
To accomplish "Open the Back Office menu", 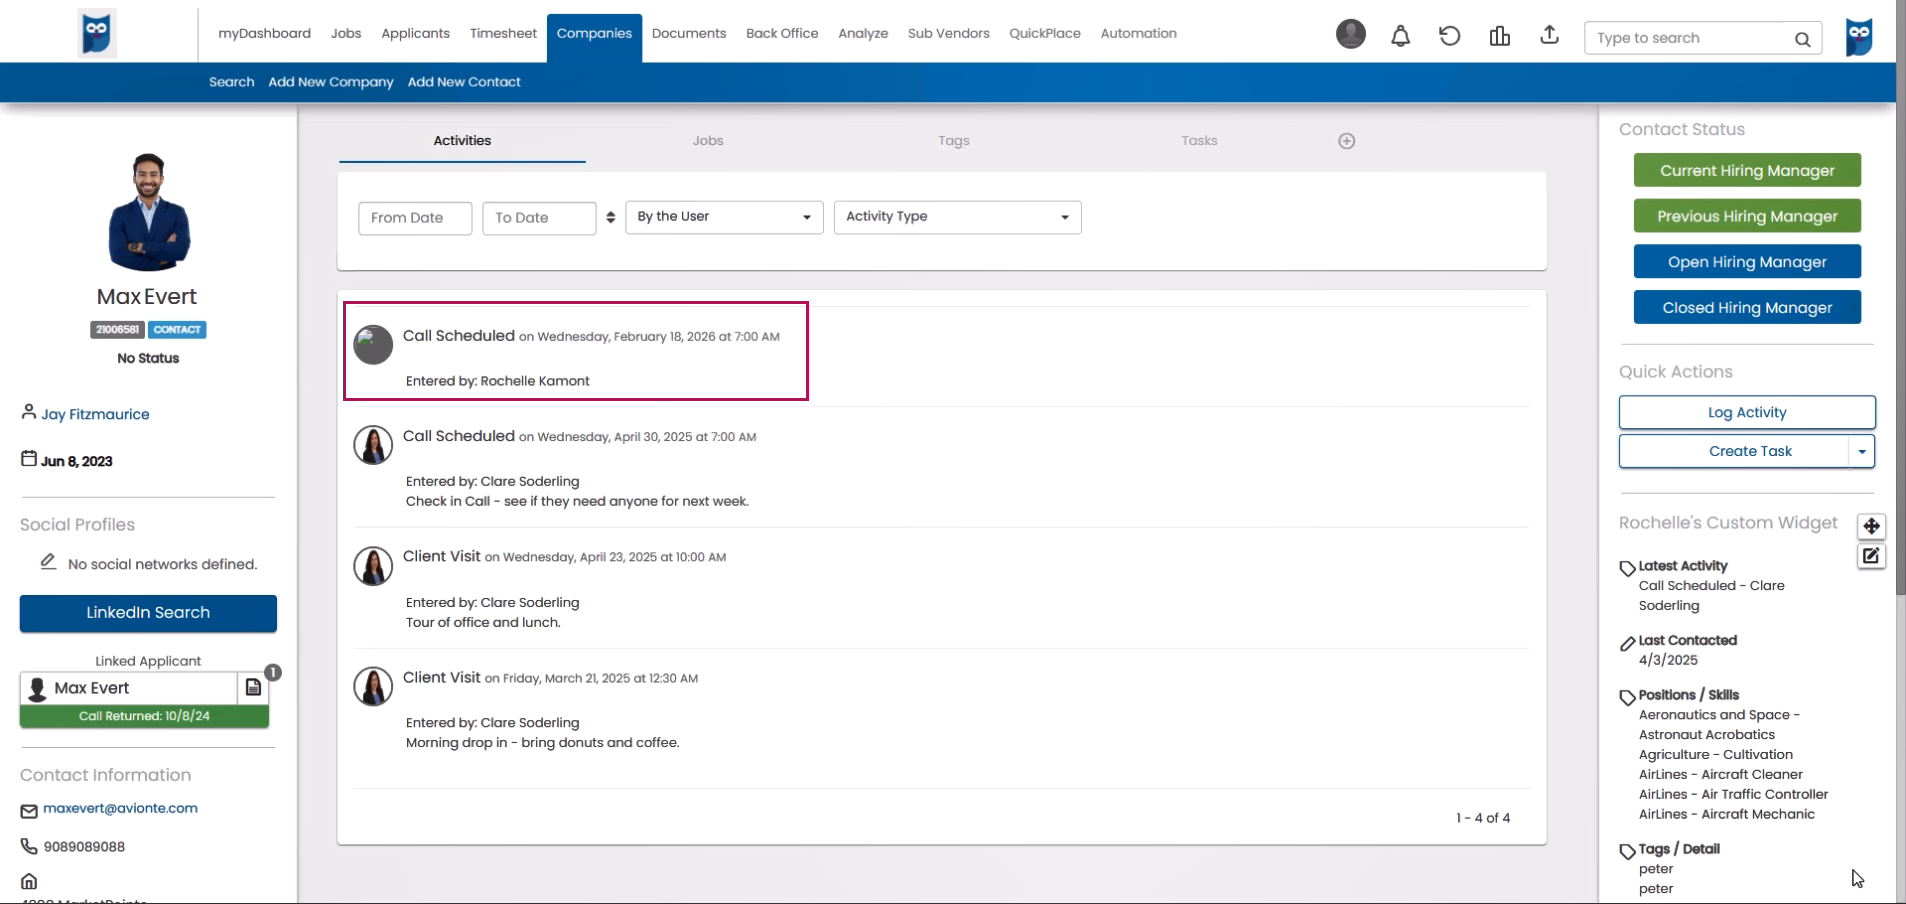I will tap(782, 33).
